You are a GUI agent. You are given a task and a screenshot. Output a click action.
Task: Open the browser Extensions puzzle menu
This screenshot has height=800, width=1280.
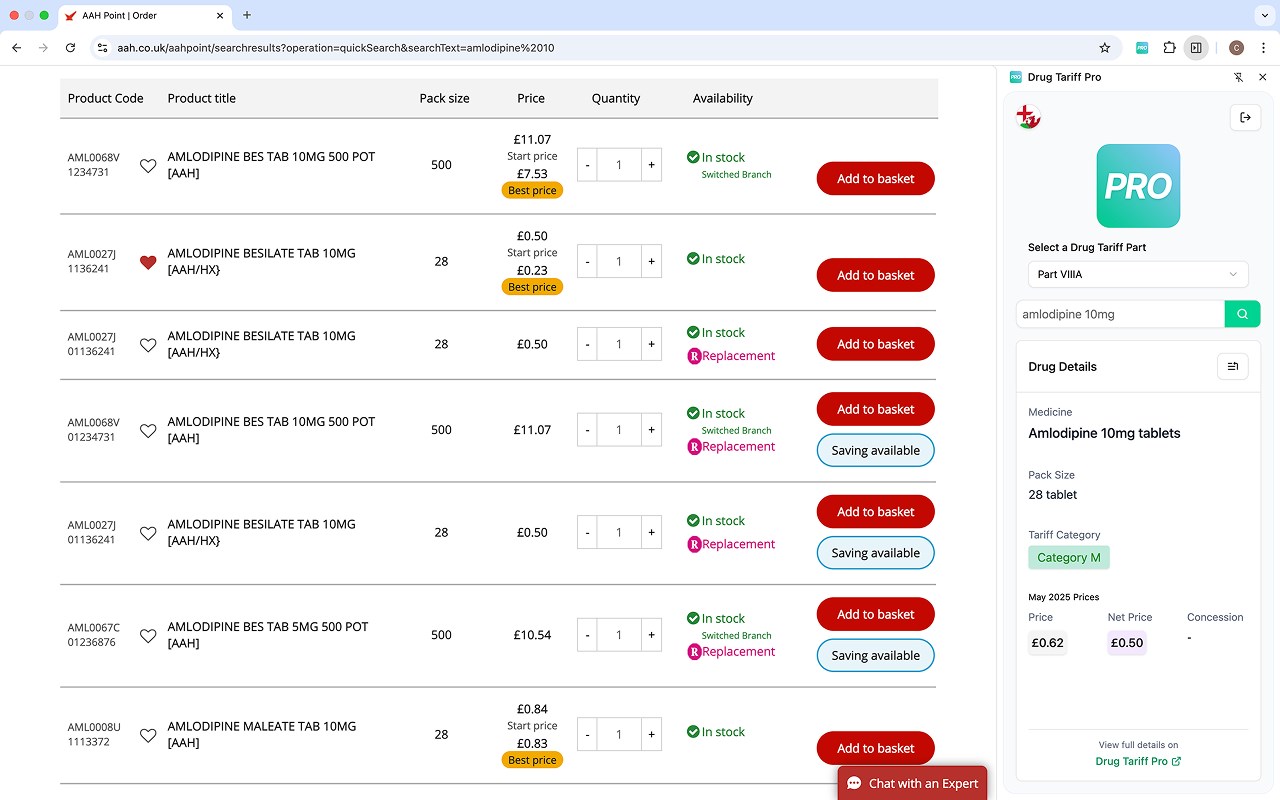pos(1169,47)
